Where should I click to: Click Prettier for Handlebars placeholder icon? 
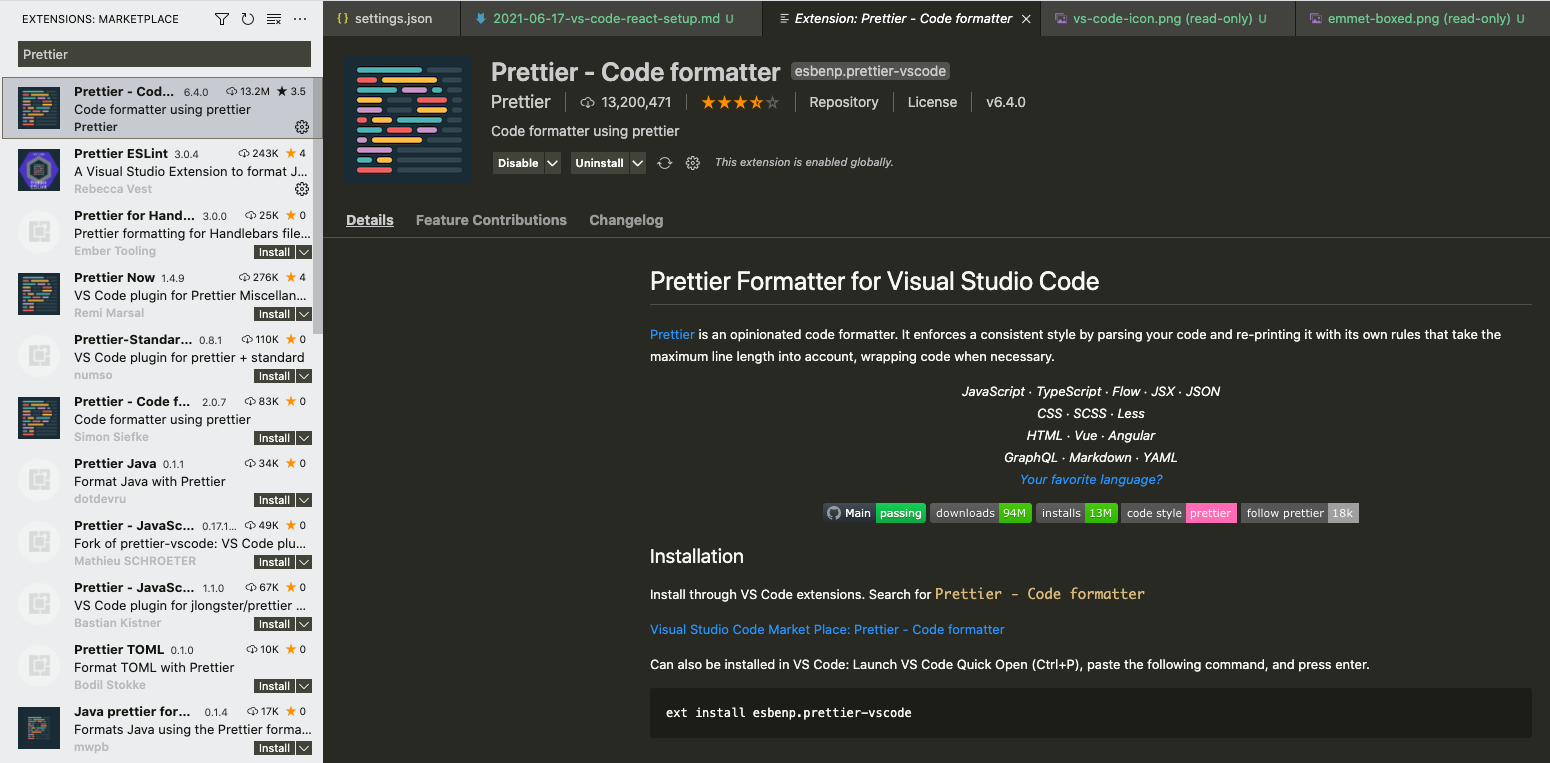click(39, 232)
